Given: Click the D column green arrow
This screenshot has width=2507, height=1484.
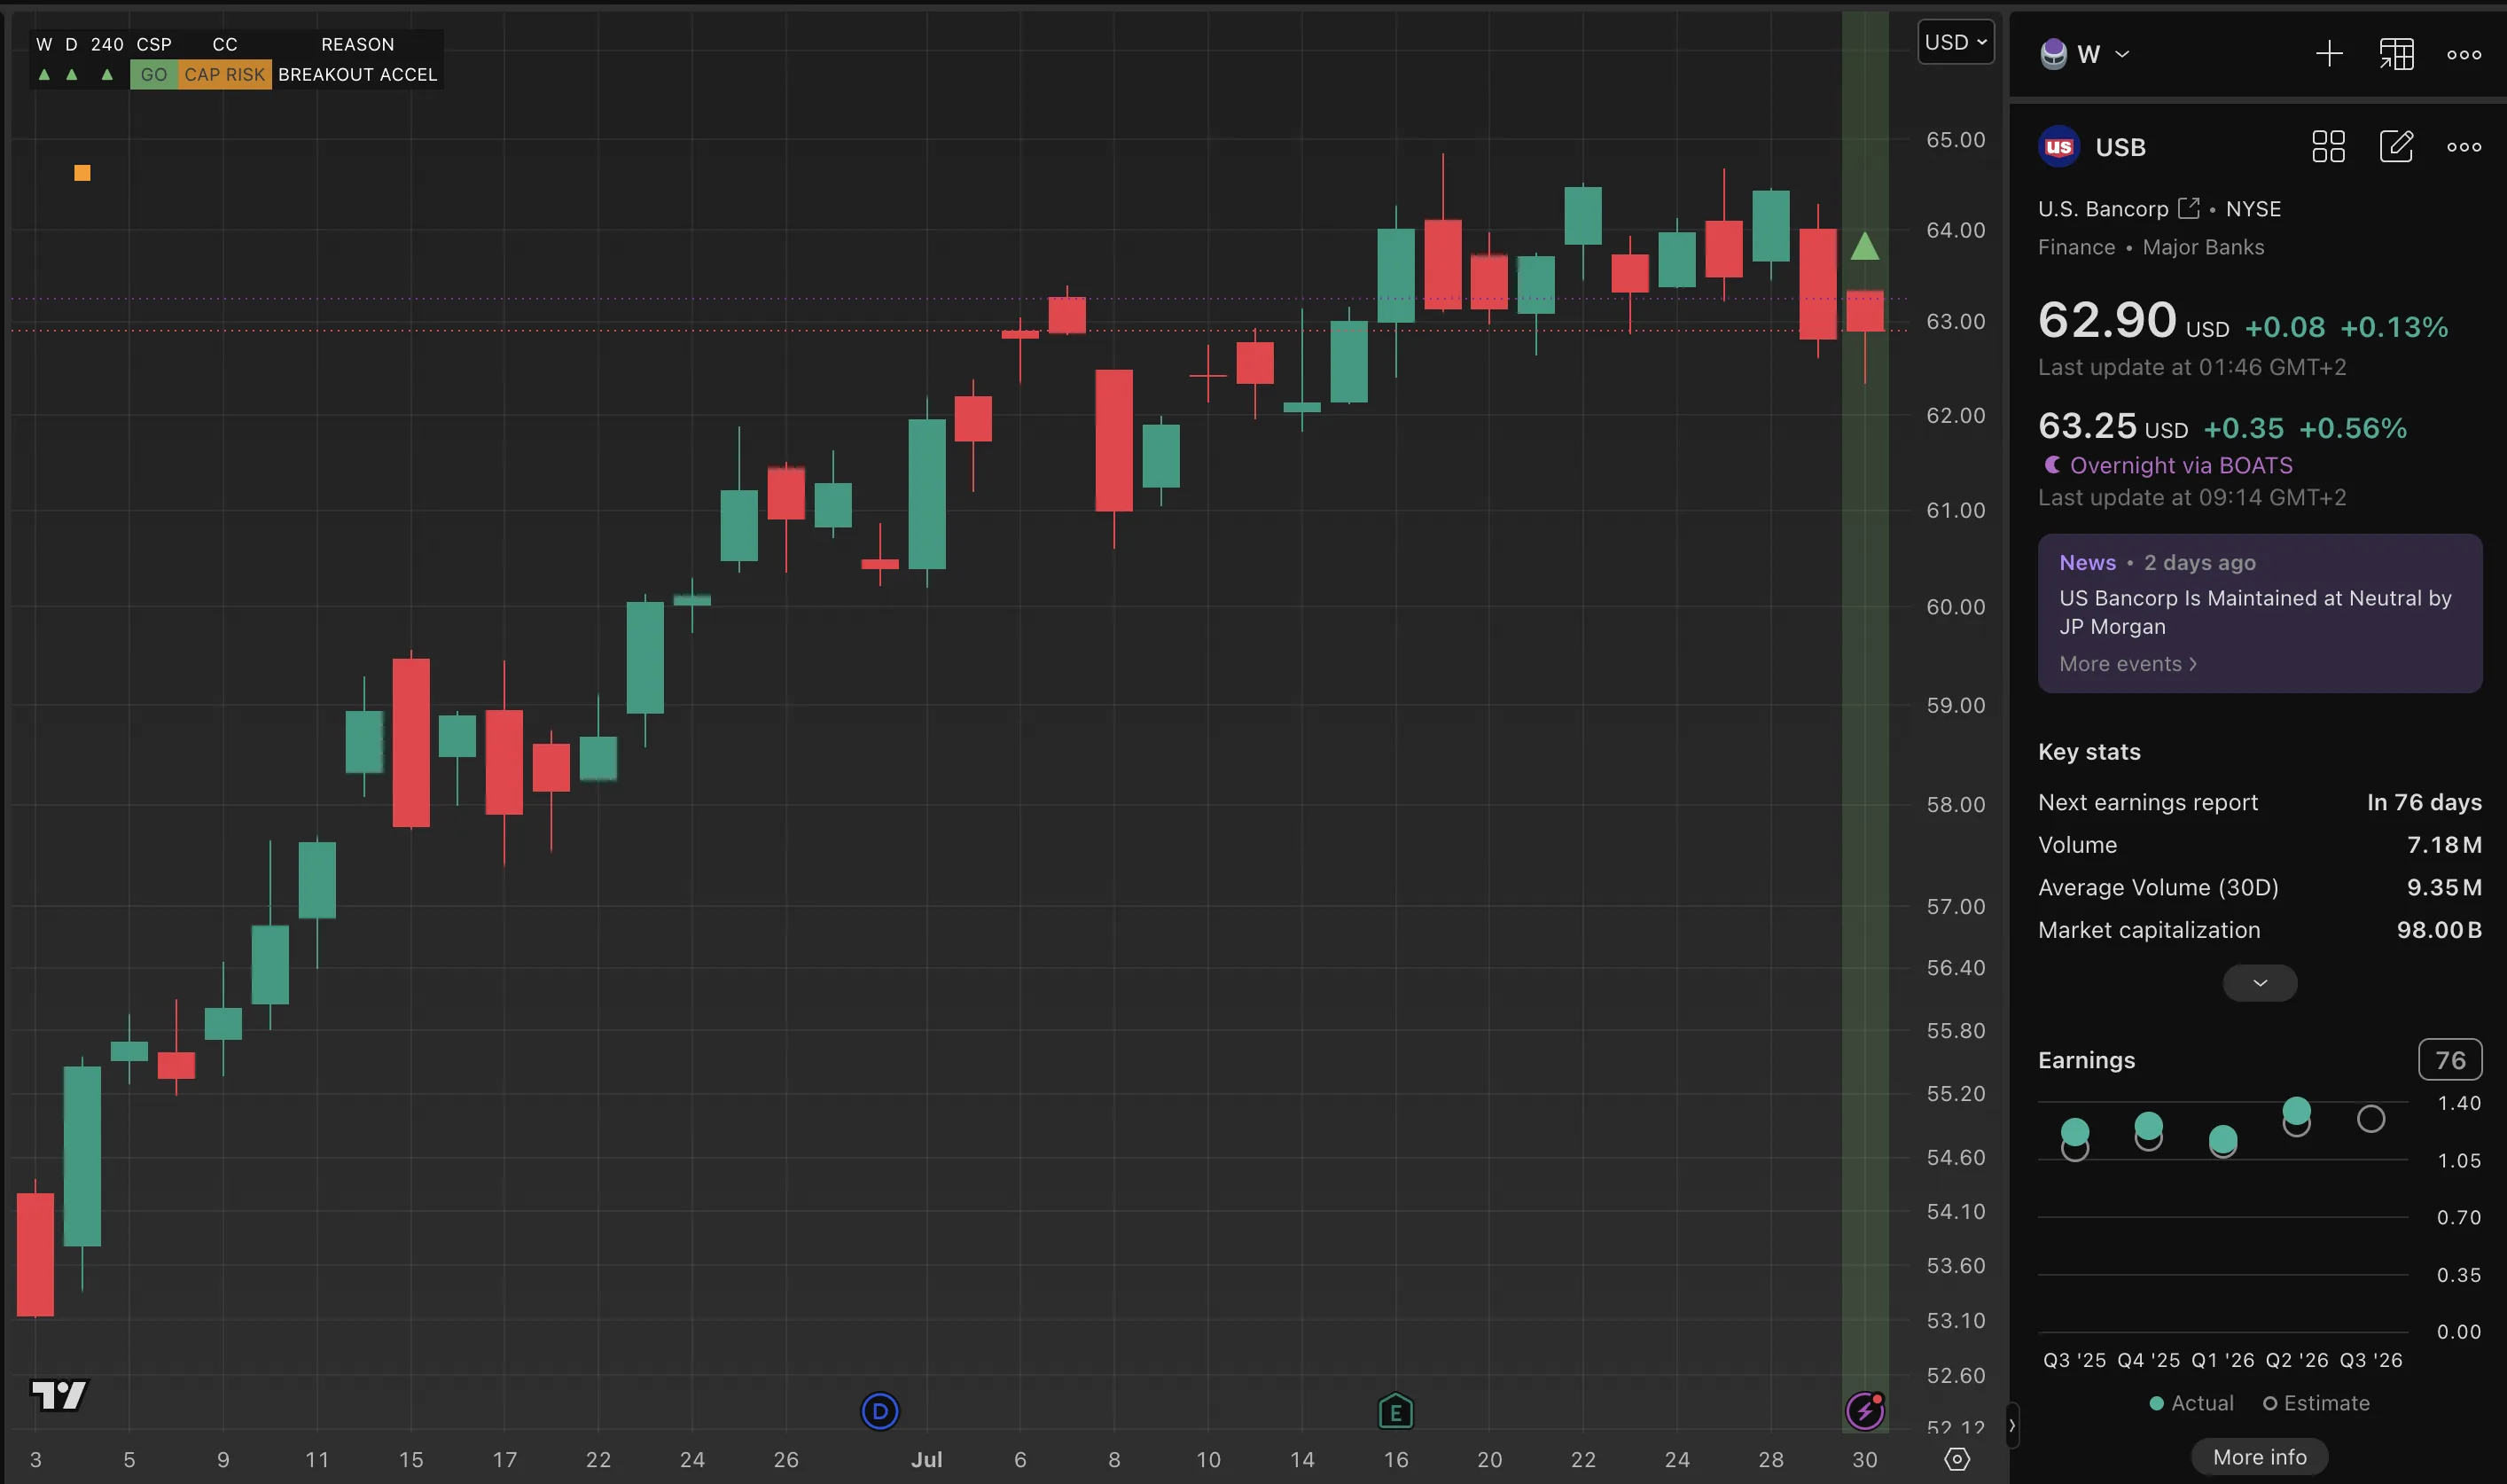Looking at the screenshot, I should tap(71, 75).
